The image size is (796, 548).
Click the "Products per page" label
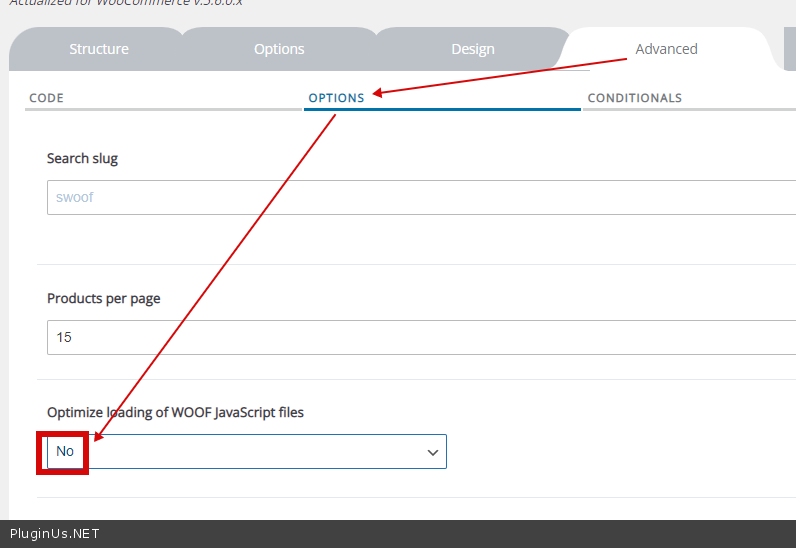click(103, 299)
